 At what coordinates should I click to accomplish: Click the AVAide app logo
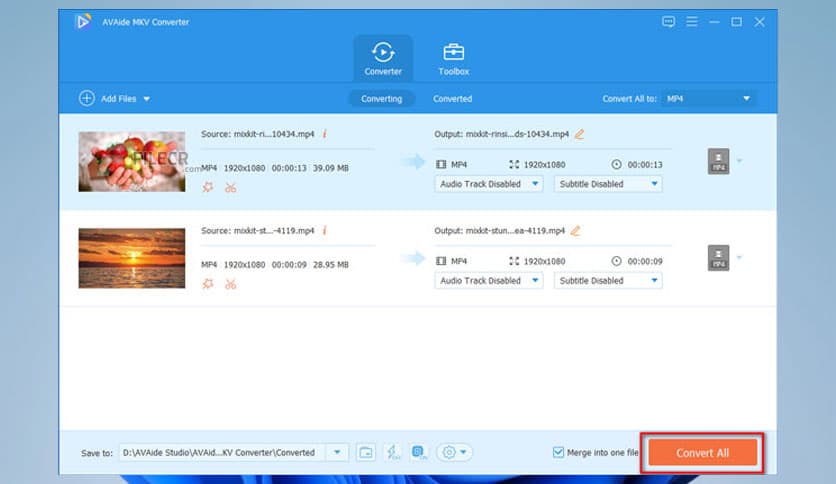click(x=83, y=22)
